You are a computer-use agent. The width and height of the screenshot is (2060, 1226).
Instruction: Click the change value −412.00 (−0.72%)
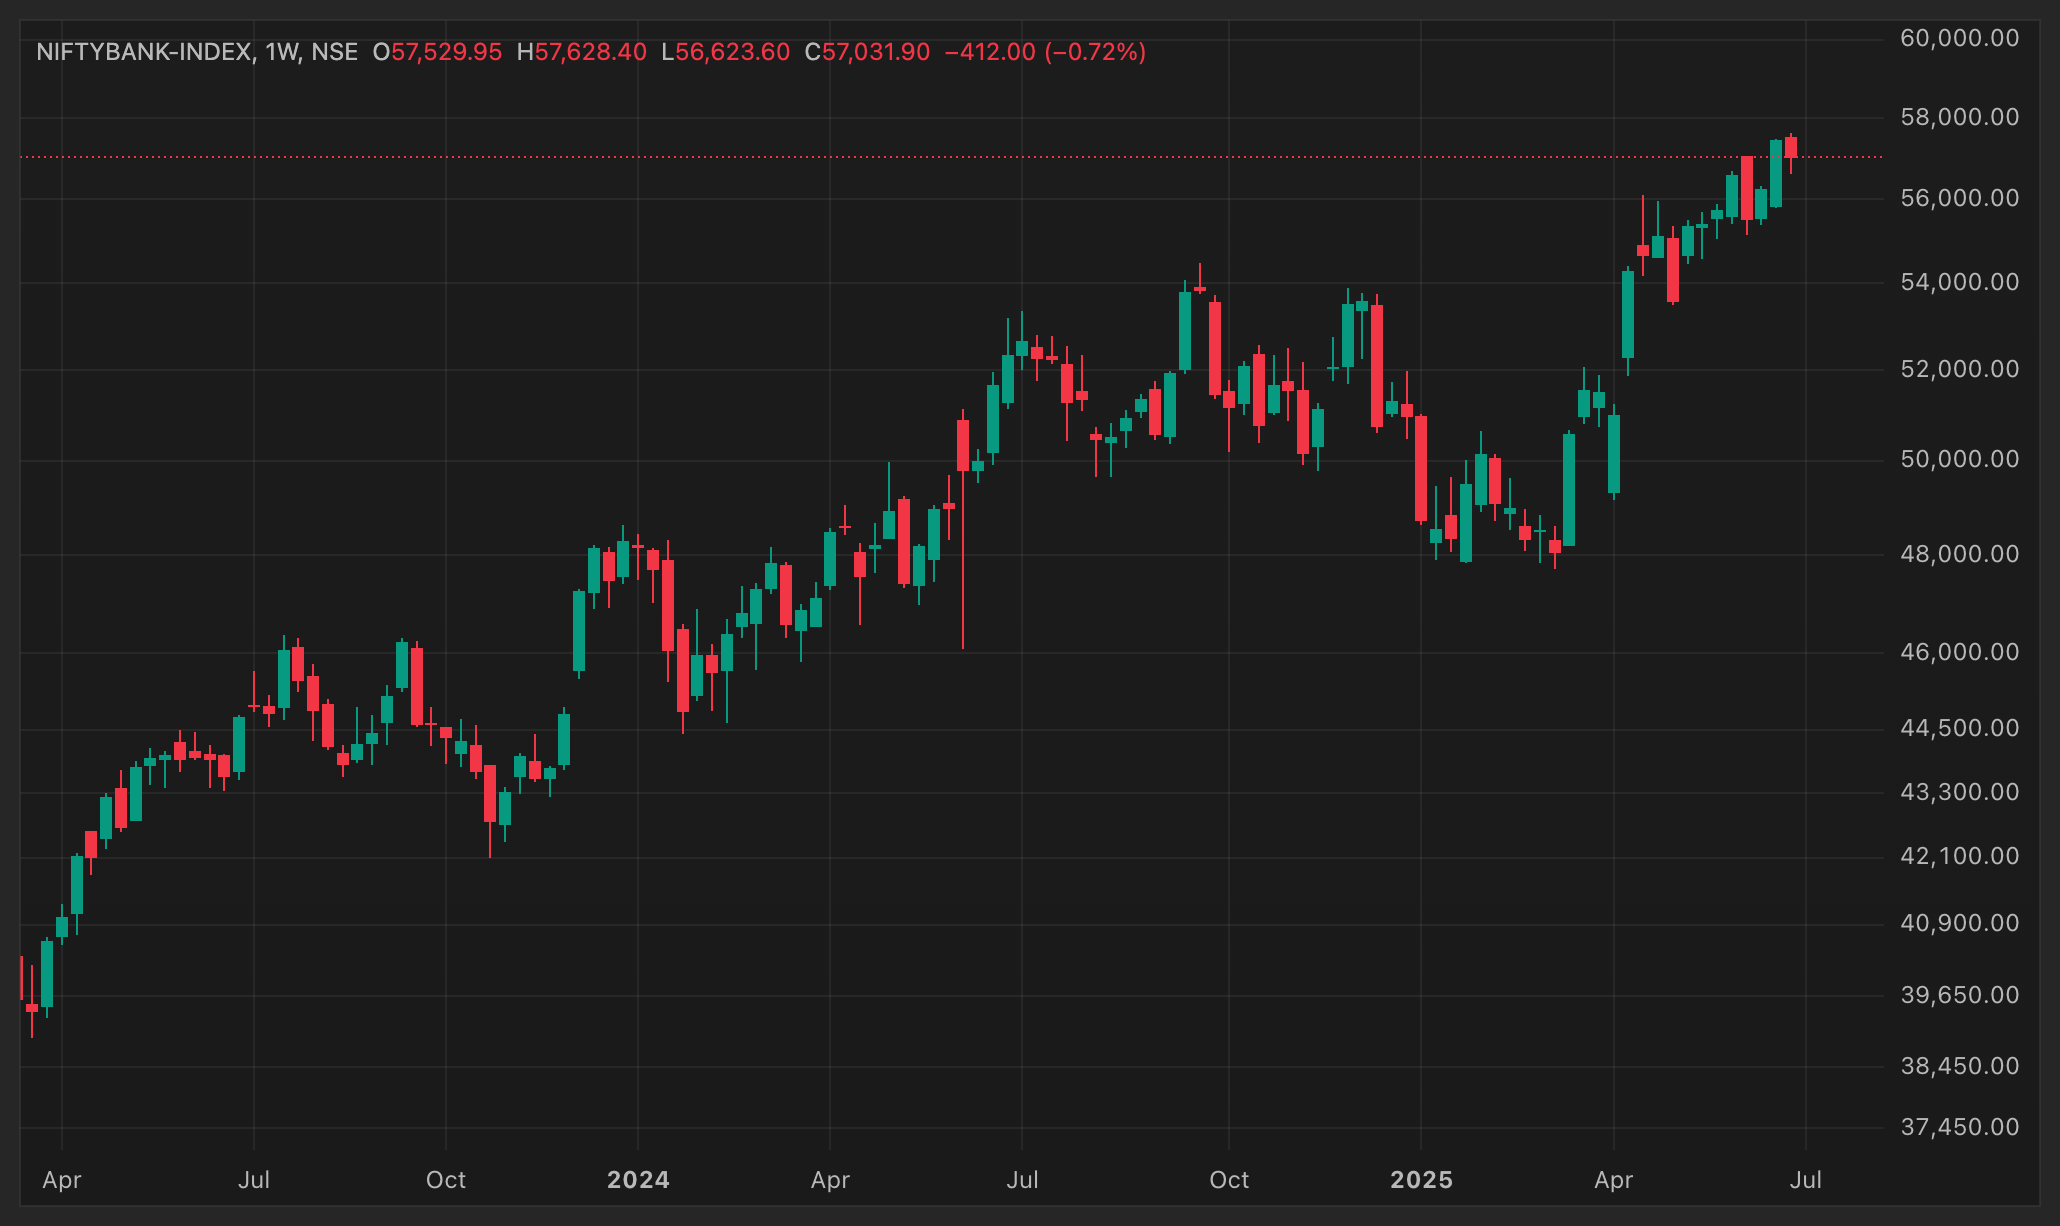tap(1045, 52)
